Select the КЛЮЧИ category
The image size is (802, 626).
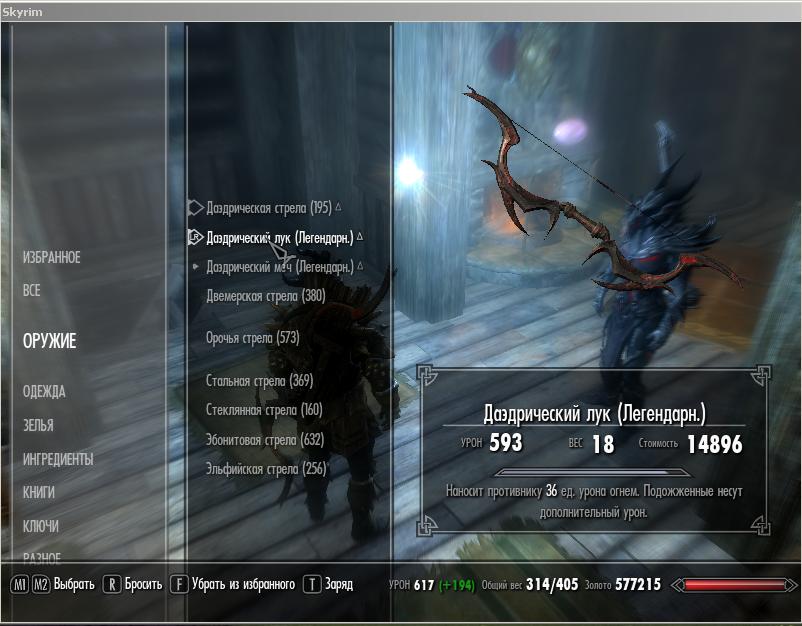[x=40, y=526]
